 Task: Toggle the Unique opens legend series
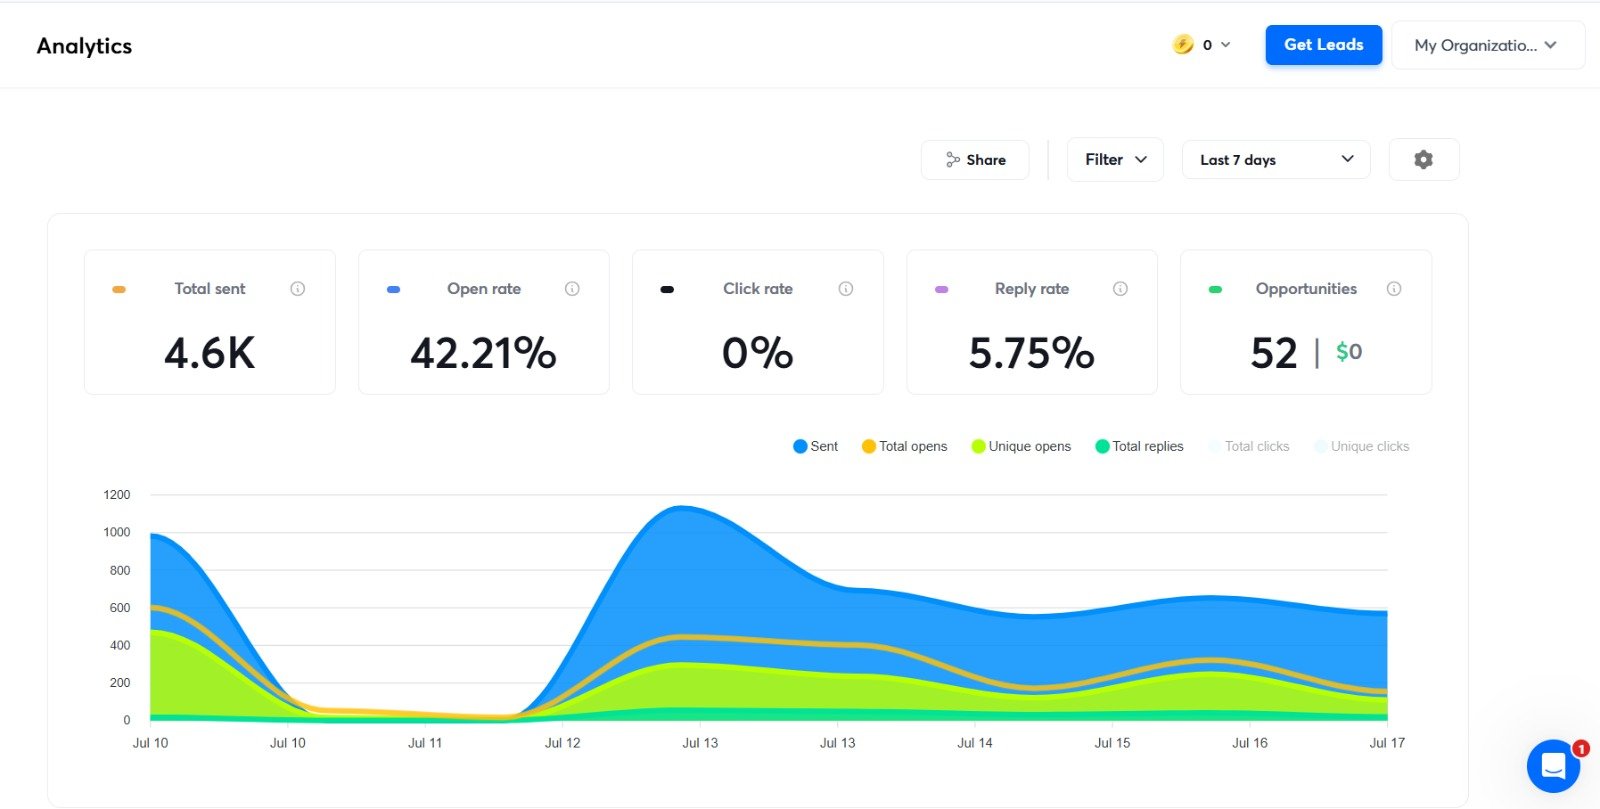[1021, 447]
